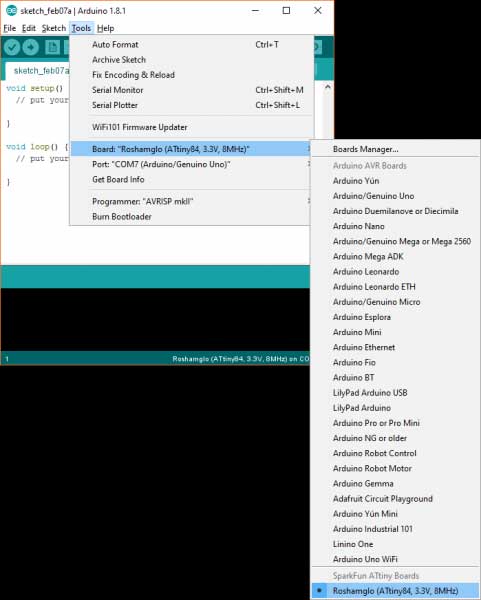Open the Sketch menu
The height and width of the screenshot is (600, 481).
[x=54, y=28]
